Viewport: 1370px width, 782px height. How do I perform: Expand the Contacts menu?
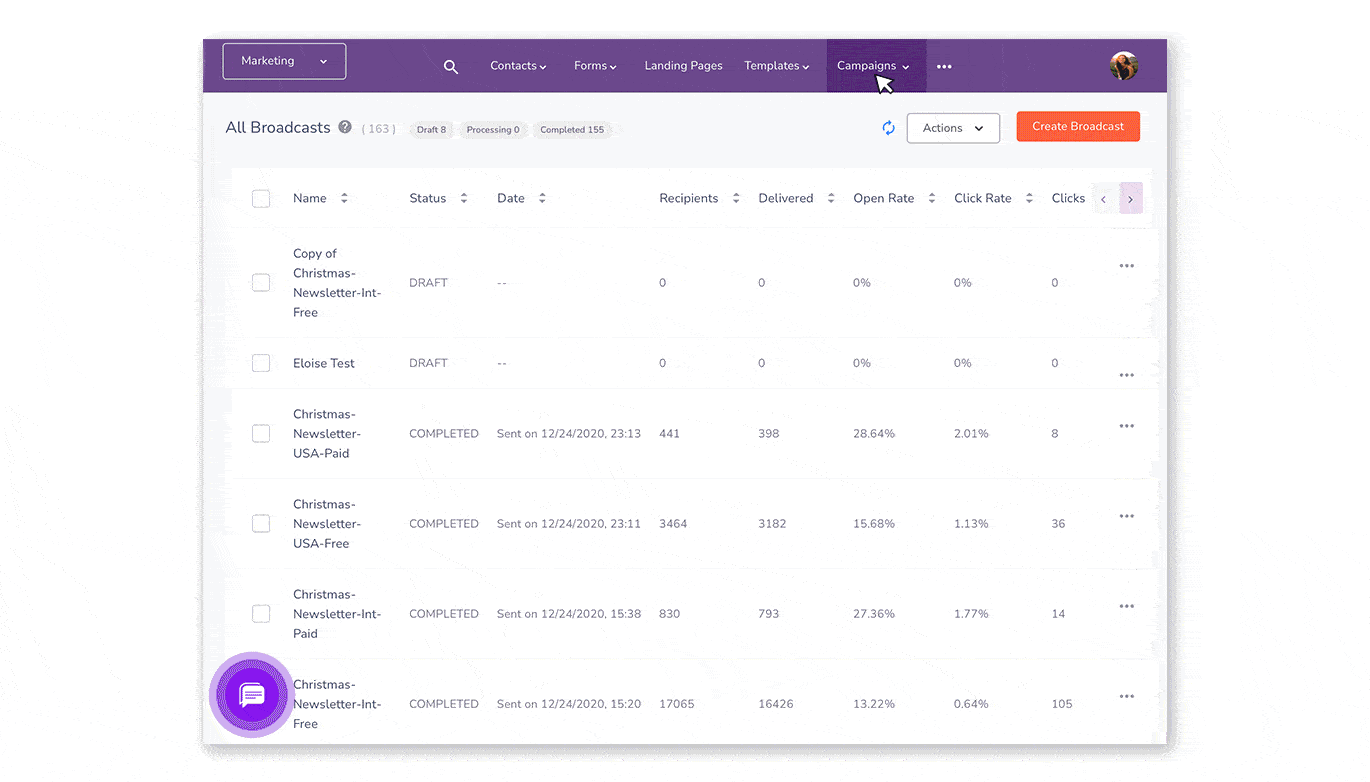517,66
